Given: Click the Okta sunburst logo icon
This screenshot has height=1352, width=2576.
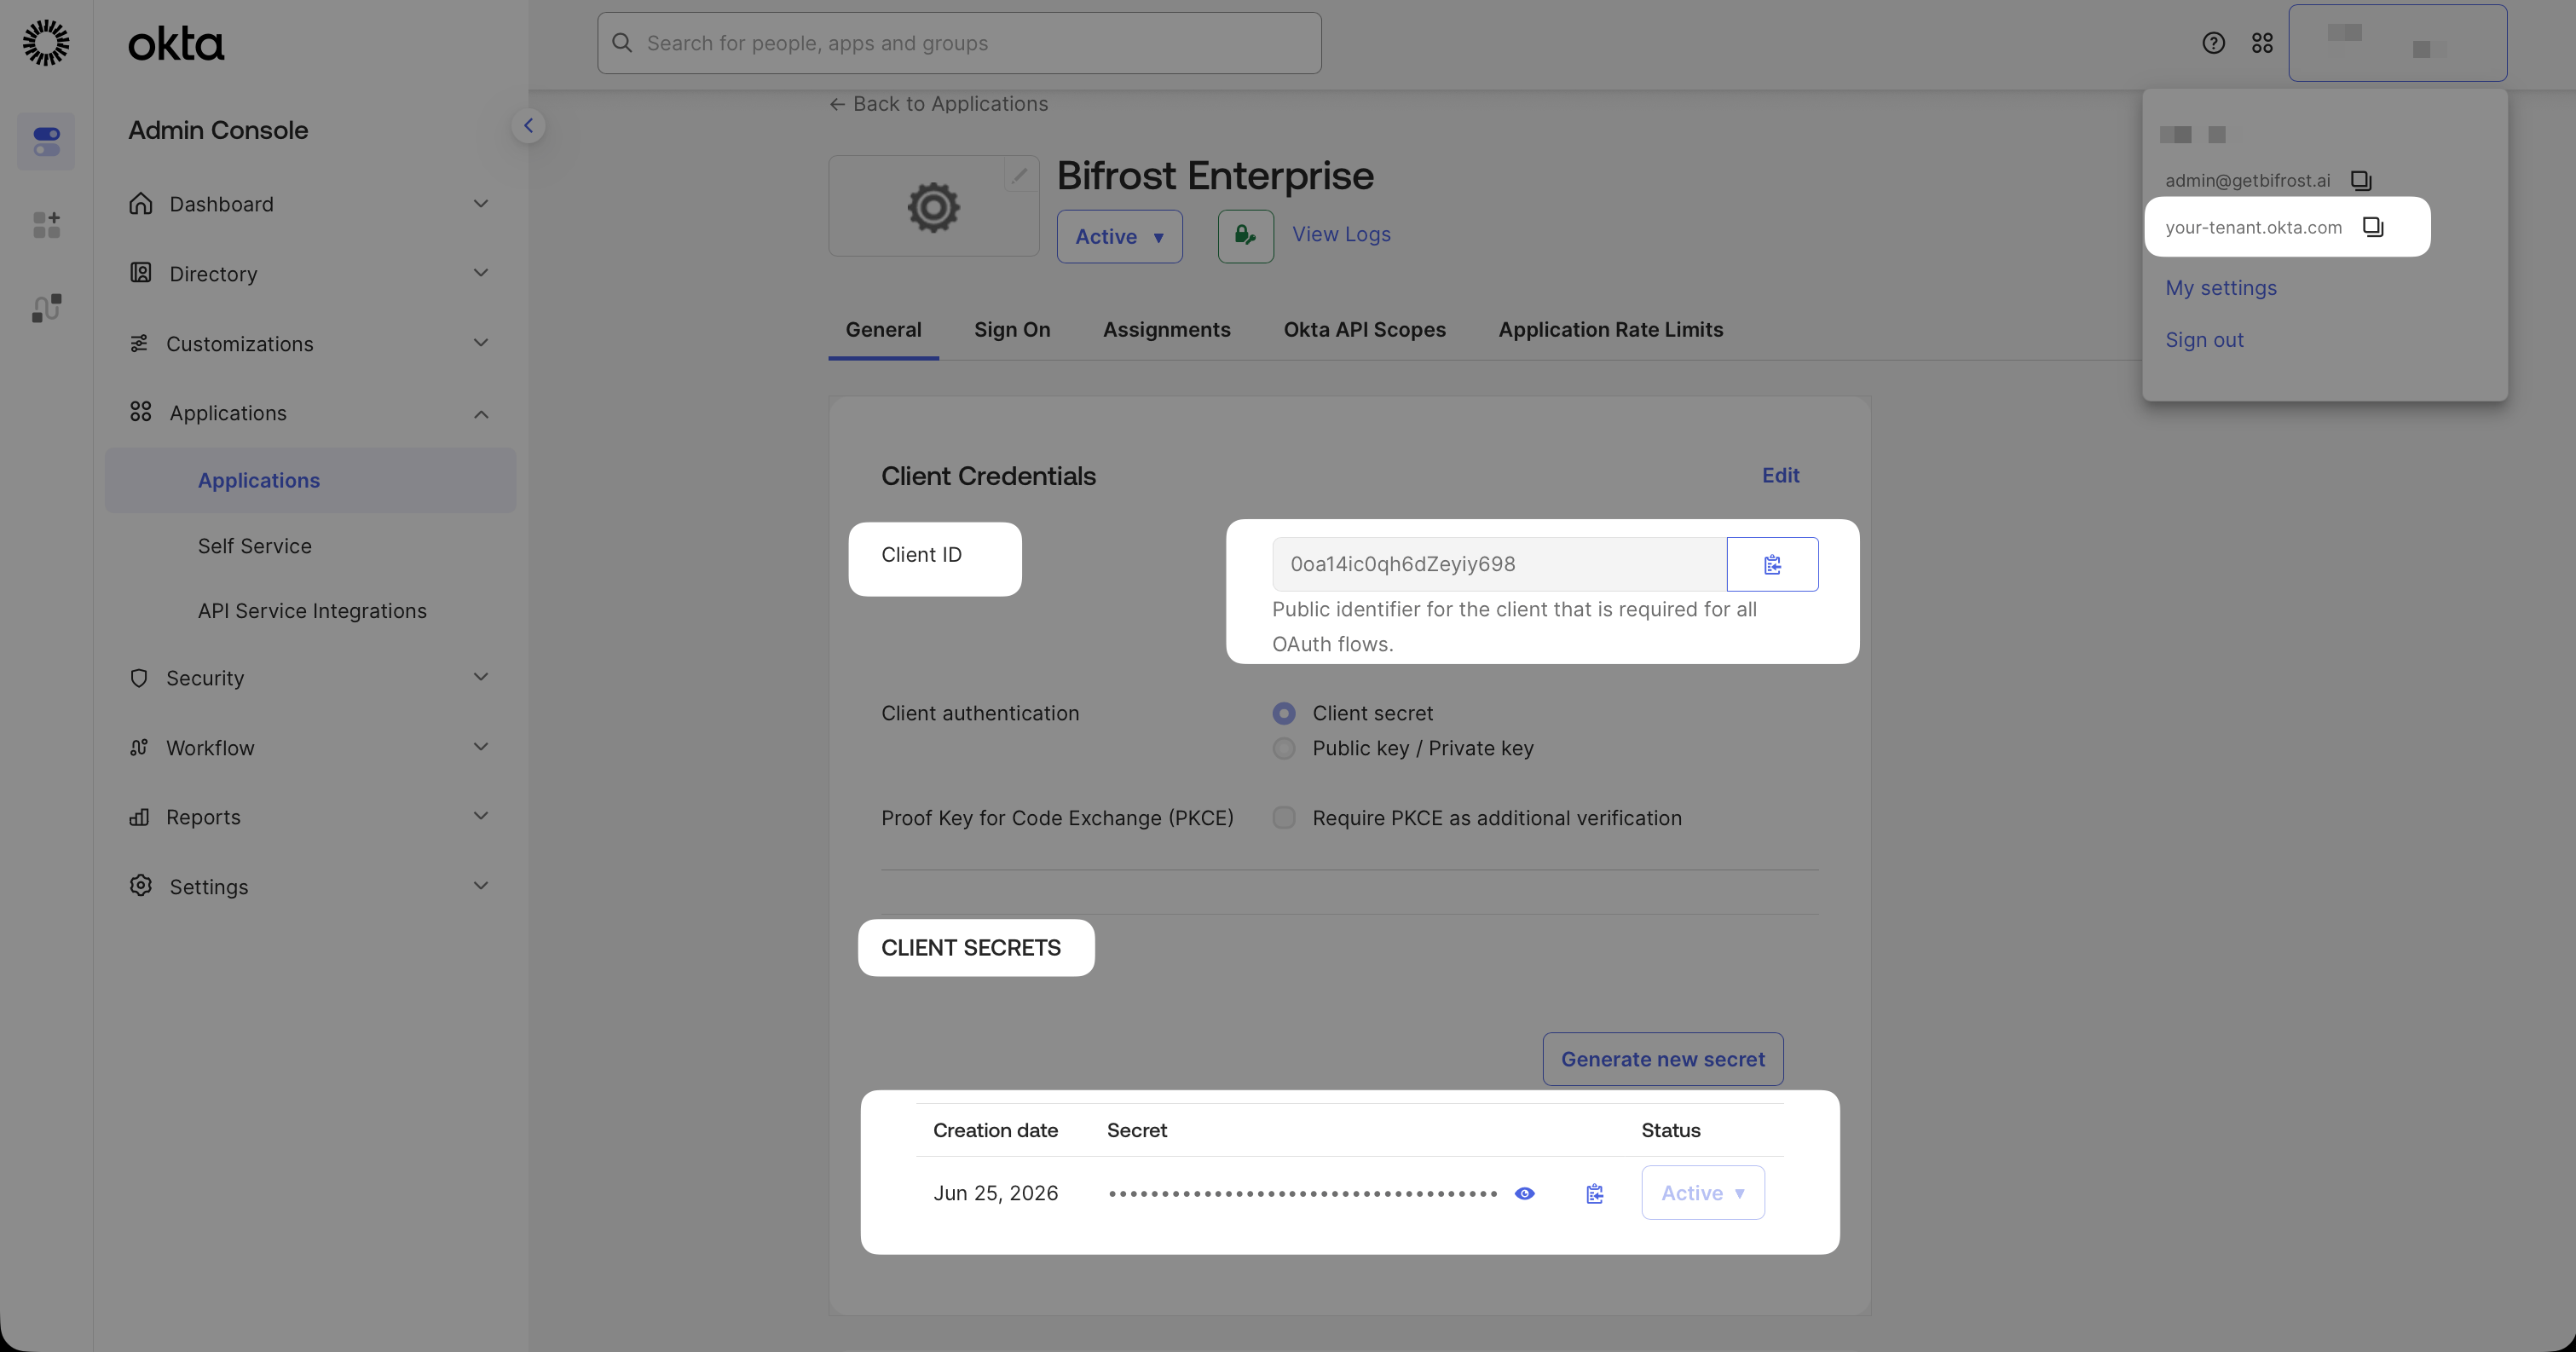Looking at the screenshot, I should (46, 43).
